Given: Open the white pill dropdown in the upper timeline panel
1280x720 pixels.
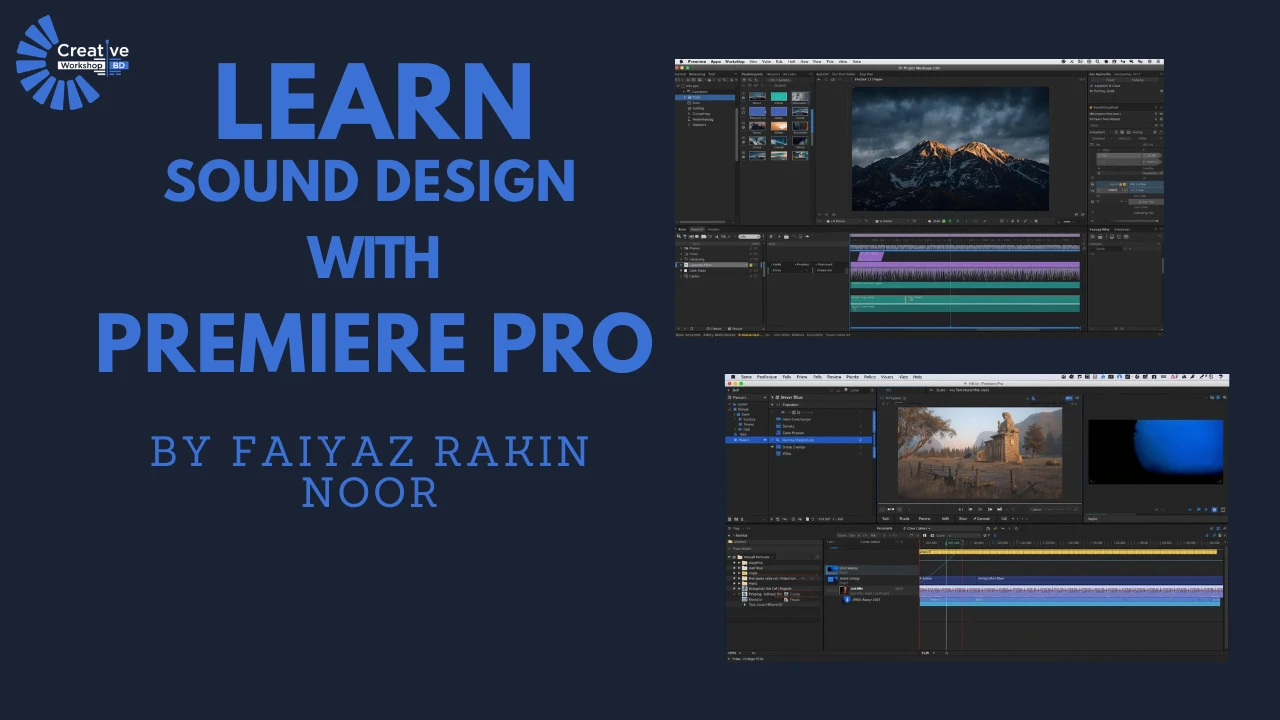Looking at the screenshot, I should (x=749, y=237).
